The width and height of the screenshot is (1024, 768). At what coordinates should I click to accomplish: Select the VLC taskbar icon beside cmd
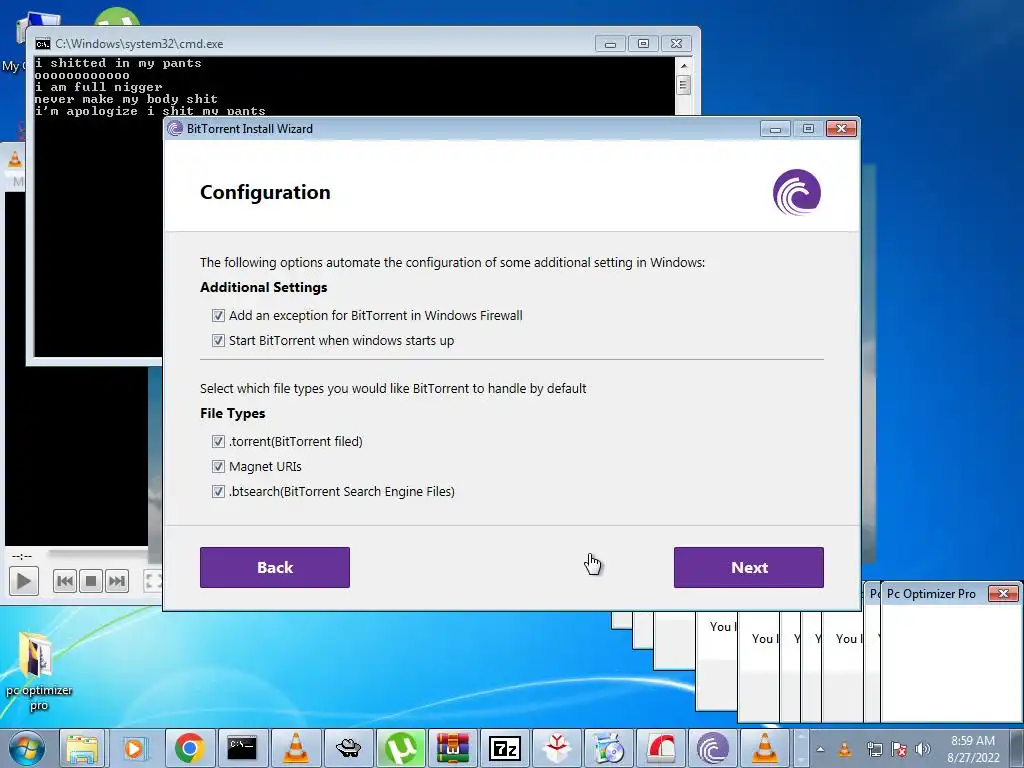[295, 748]
